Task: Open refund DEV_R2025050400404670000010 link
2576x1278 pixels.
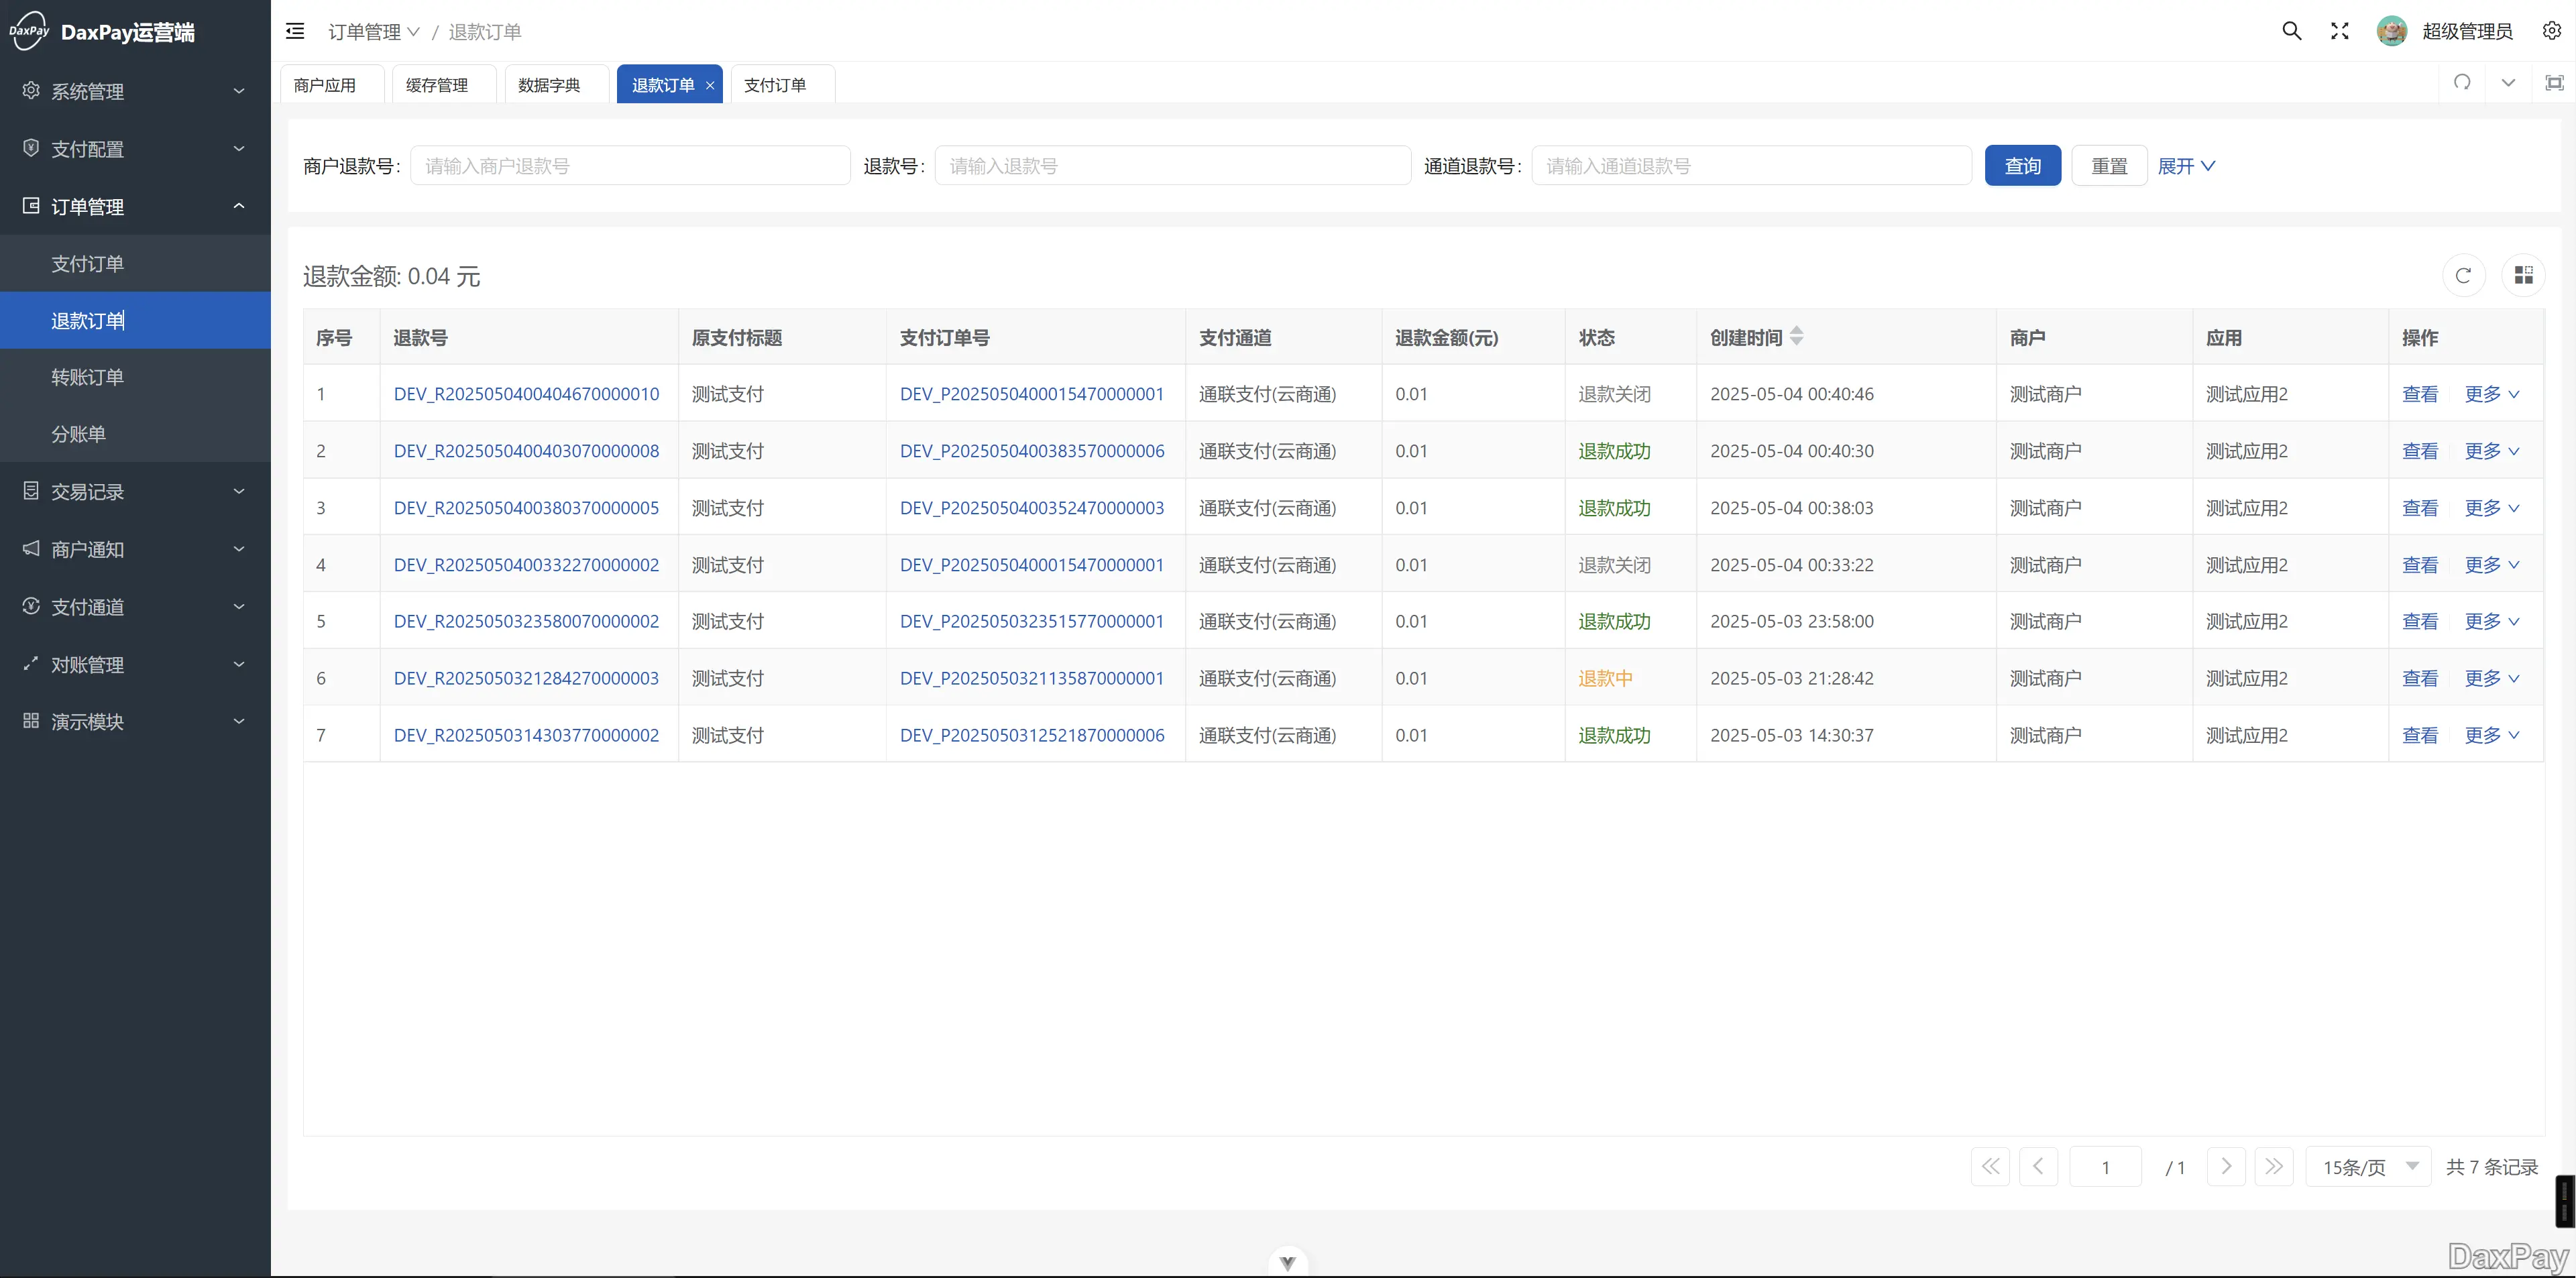Action: pos(526,394)
